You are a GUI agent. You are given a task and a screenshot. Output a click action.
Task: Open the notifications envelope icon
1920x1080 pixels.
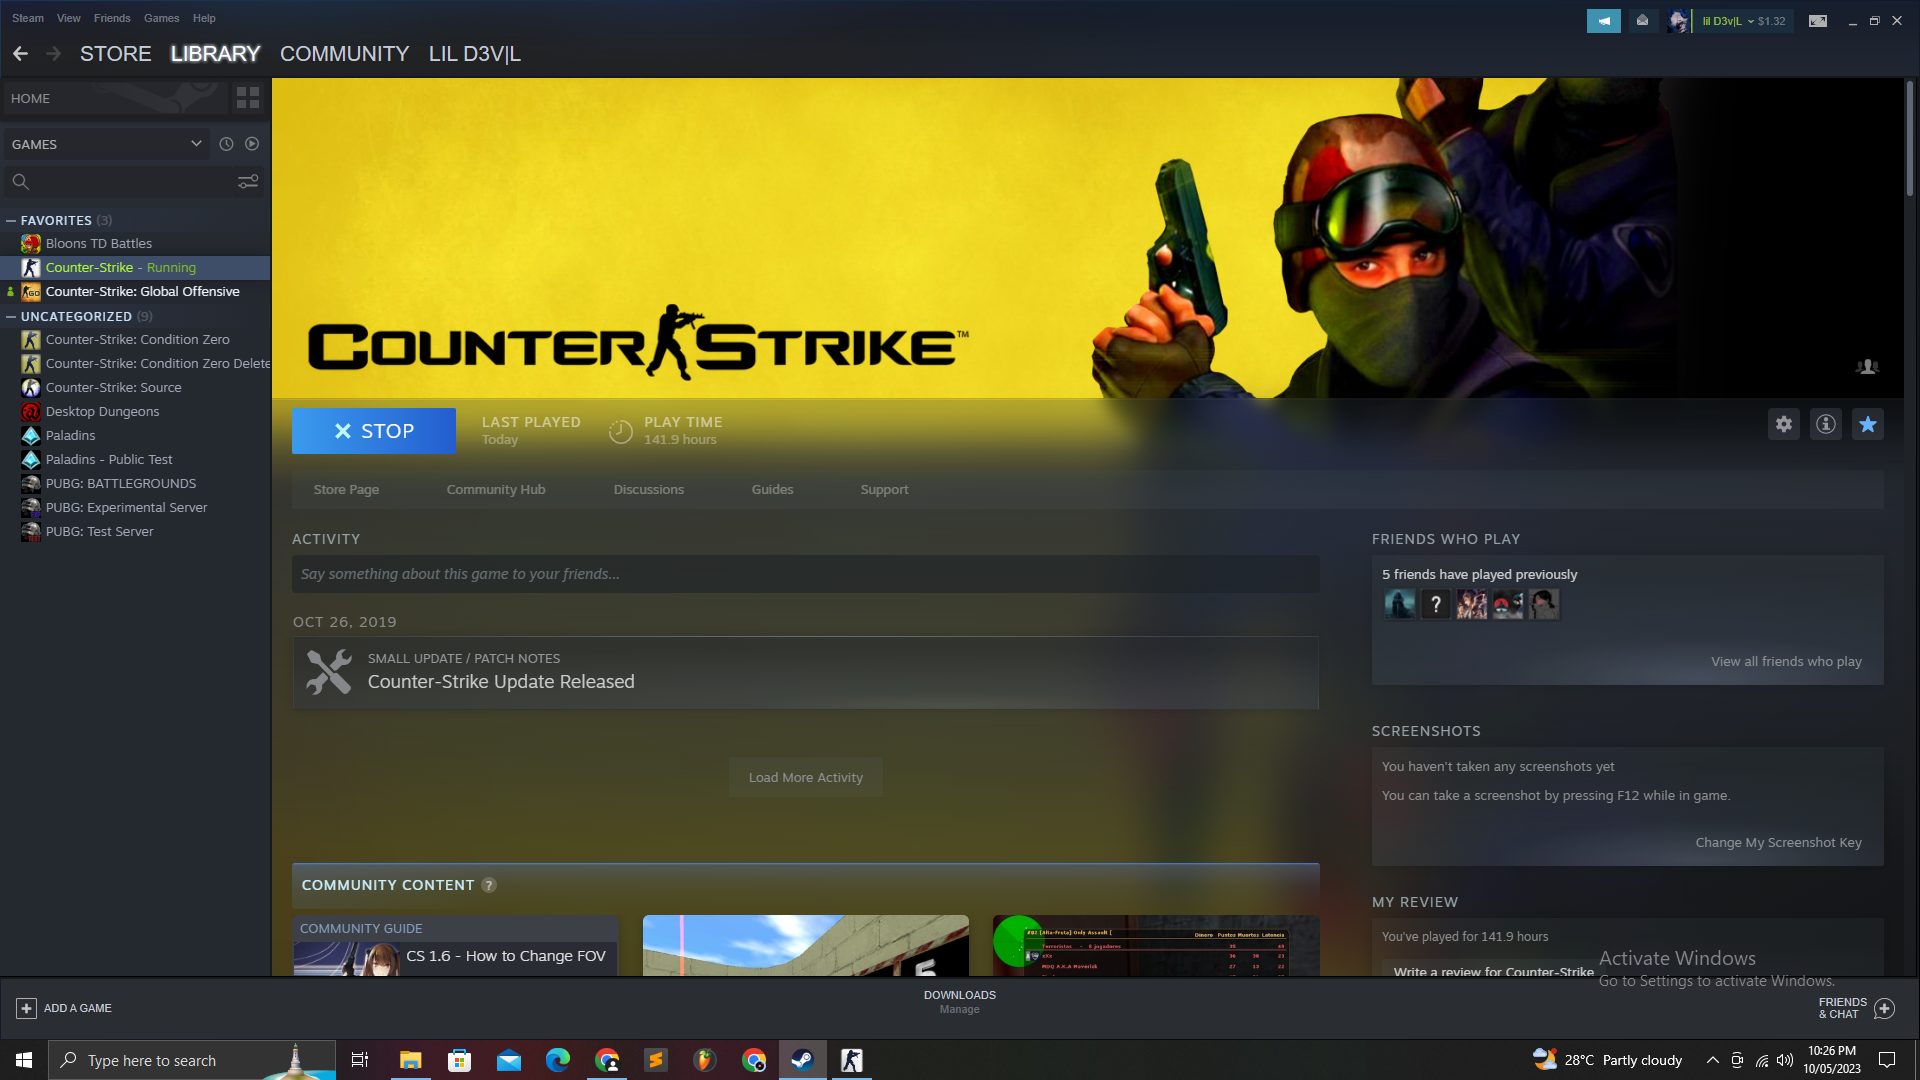click(1642, 20)
